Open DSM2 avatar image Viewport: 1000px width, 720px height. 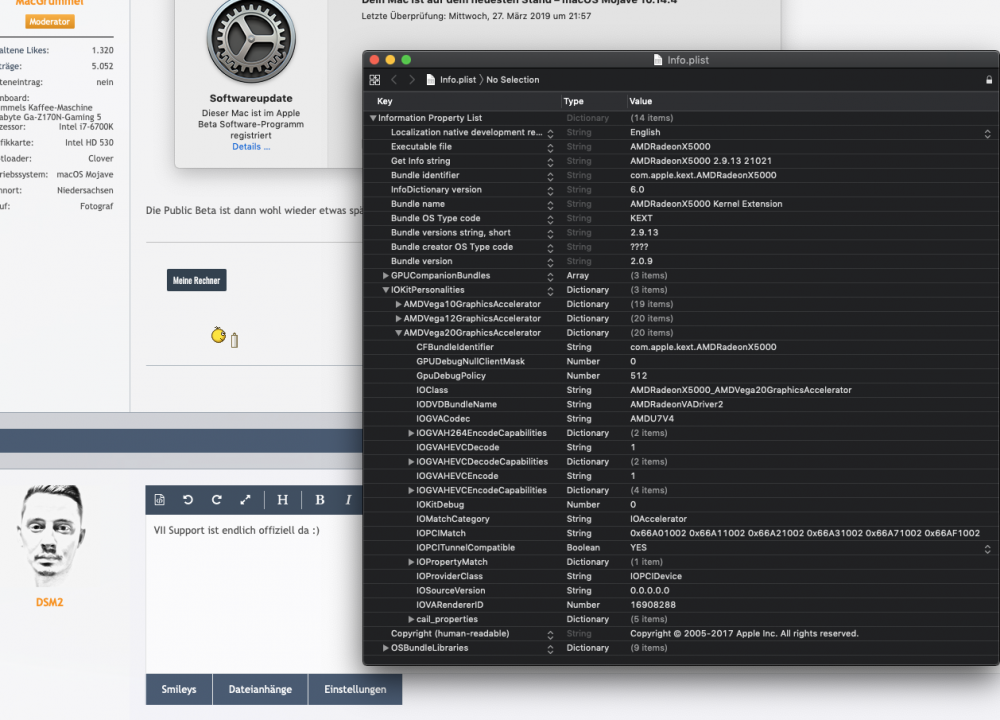click(x=50, y=535)
